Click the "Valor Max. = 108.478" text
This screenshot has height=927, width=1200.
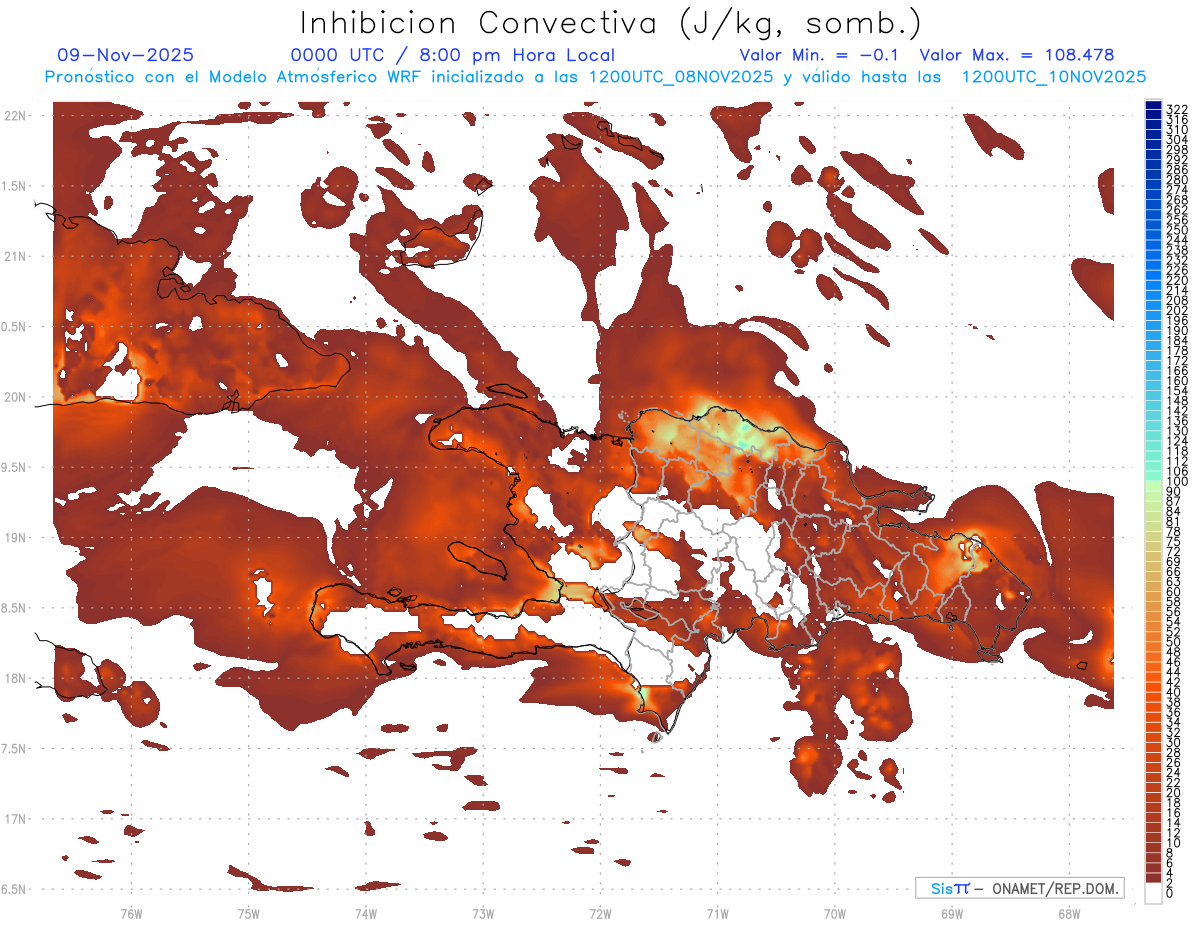click(1016, 55)
